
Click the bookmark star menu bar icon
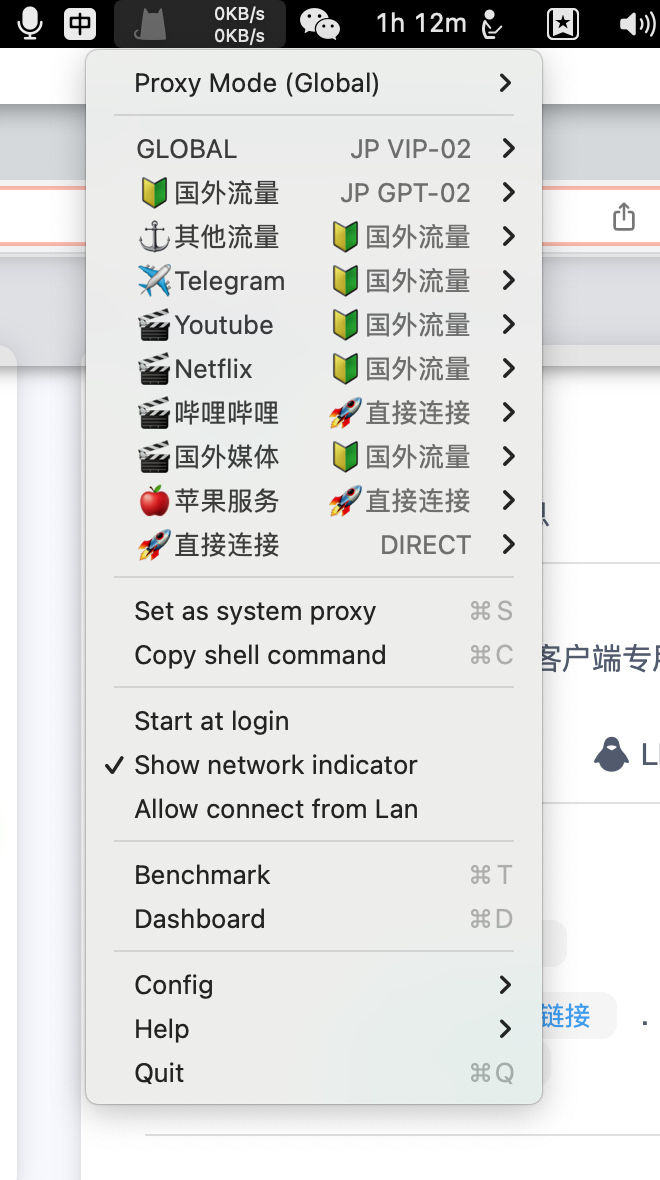563,23
